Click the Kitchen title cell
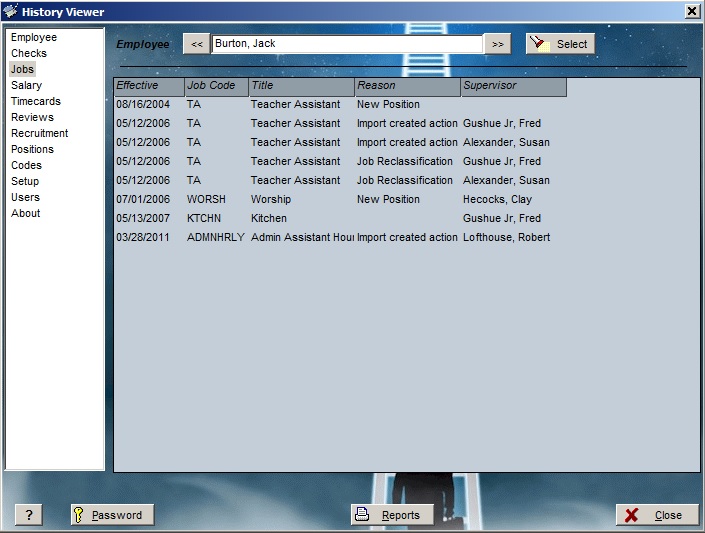705x533 pixels. [x=269, y=218]
